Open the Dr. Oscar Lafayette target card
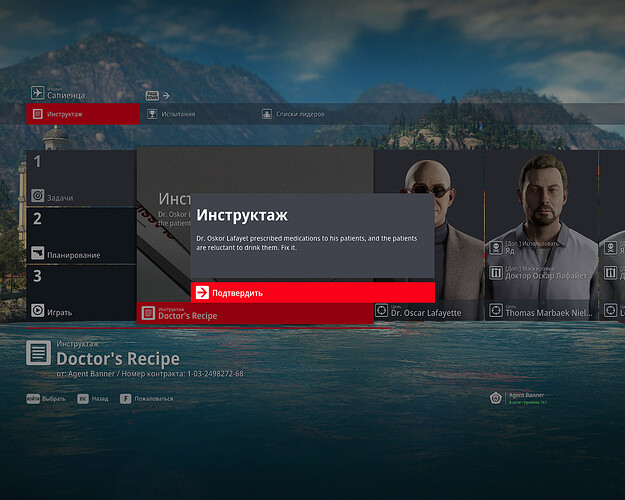Screen dimensions: 625x500 point(429,235)
